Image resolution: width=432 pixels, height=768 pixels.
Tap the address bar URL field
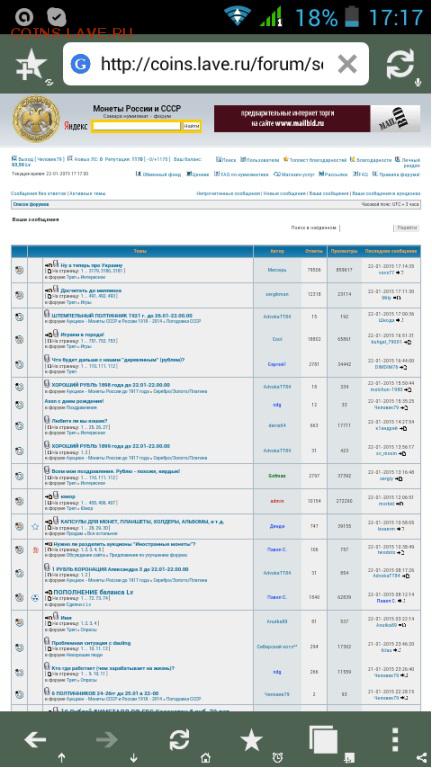tap(212, 64)
